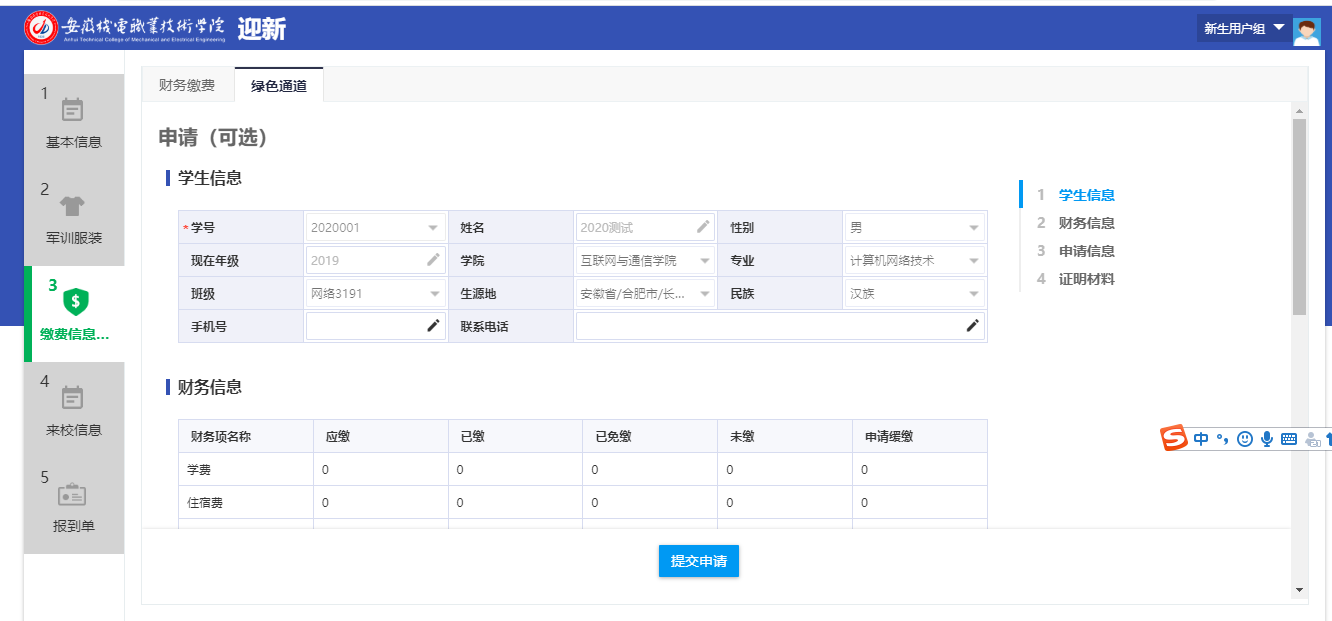Click the green shield dollar icon
1332x621 pixels.
[76, 301]
